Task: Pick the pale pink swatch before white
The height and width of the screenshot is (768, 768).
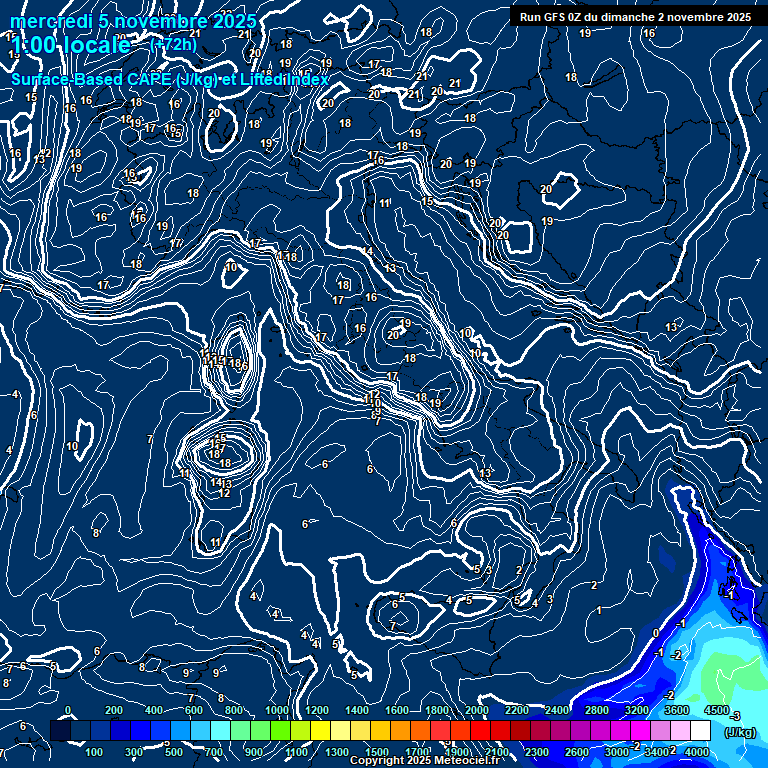Action: 680,730
